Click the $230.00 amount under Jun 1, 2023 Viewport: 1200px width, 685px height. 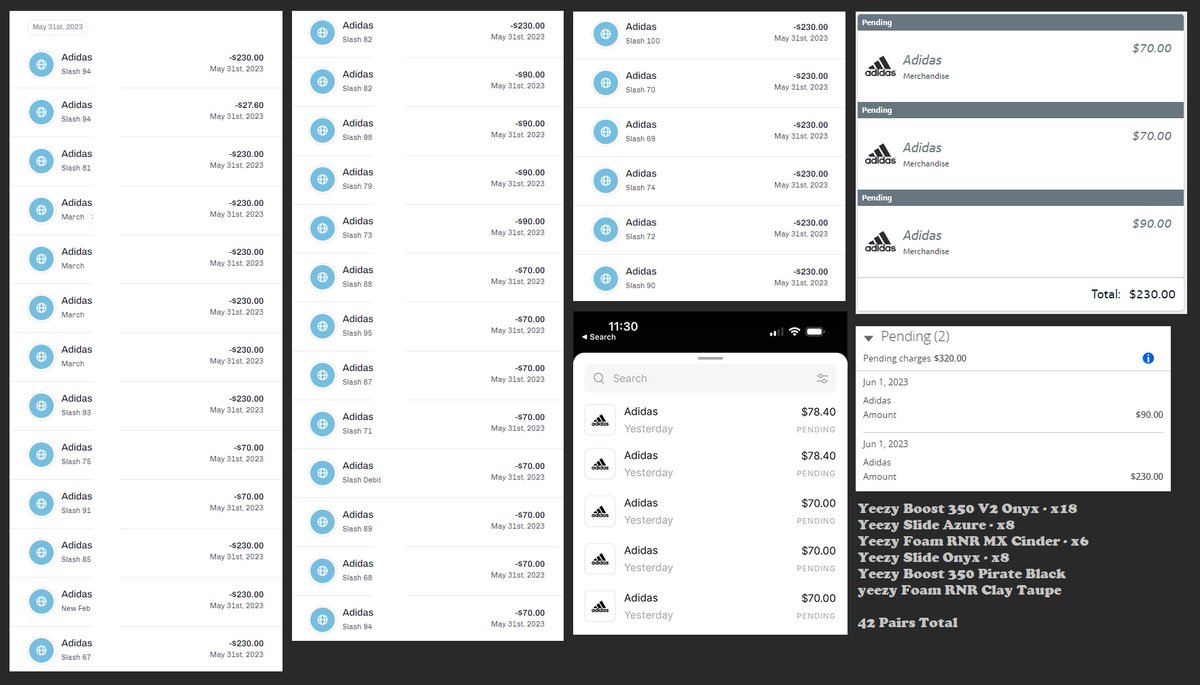(x=1147, y=477)
